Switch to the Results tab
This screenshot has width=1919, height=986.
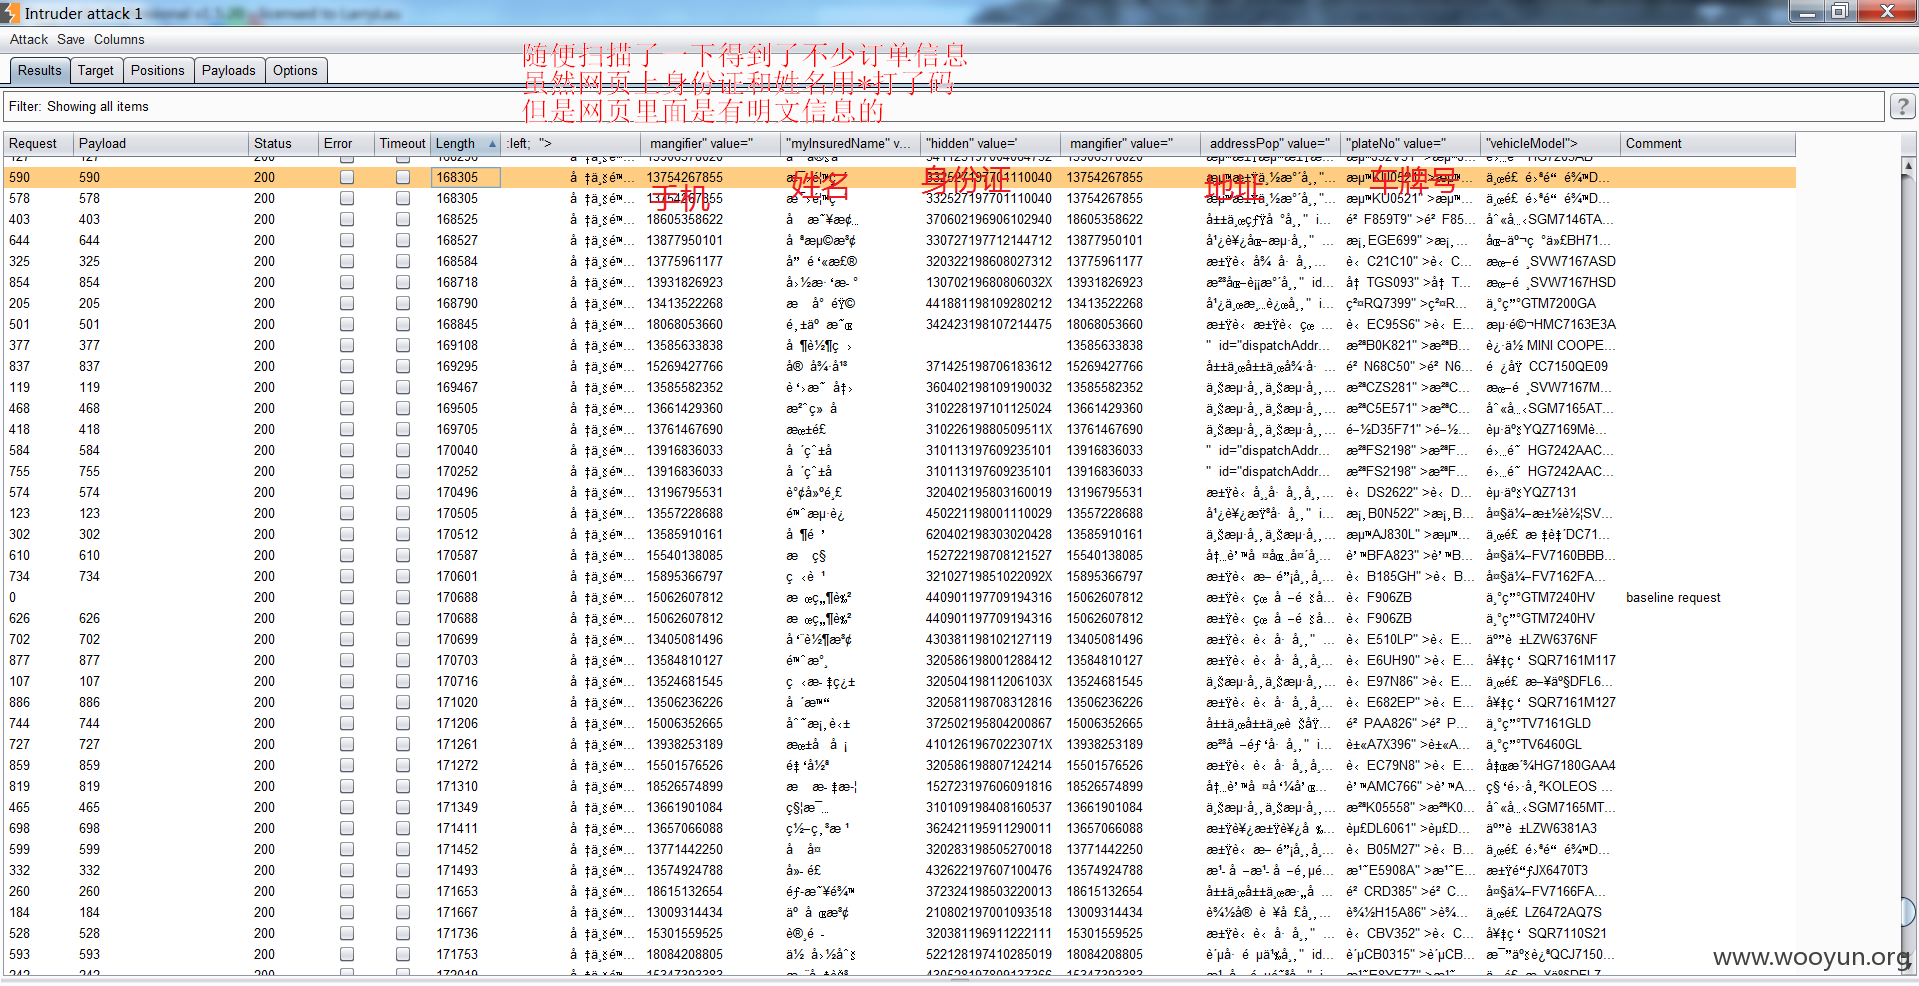click(40, 70)
